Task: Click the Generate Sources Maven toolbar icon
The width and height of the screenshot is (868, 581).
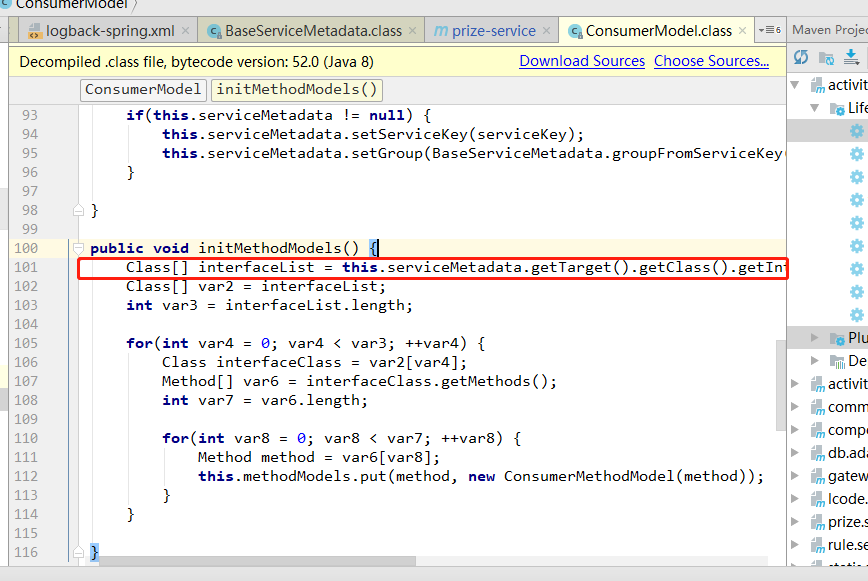Action: (x=828, y=58)
